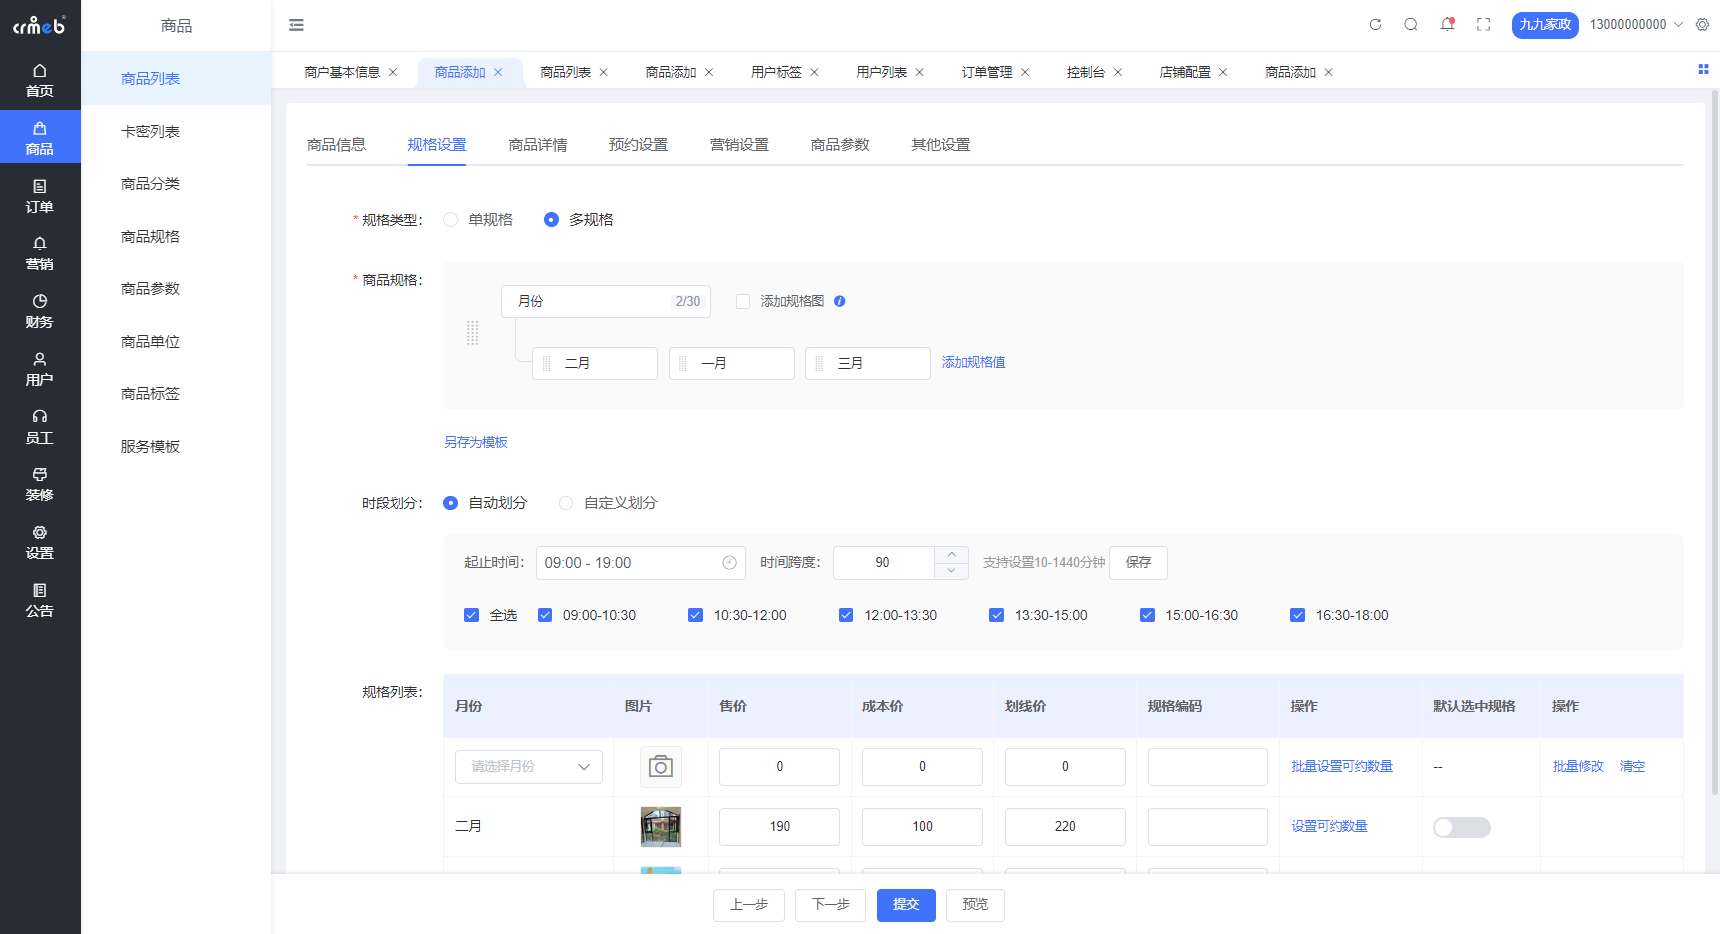The width and height of the screenshot is (1720, 934).
Task: Increase 时间跨度 with up arrow
Action: (x=951, y=554)
